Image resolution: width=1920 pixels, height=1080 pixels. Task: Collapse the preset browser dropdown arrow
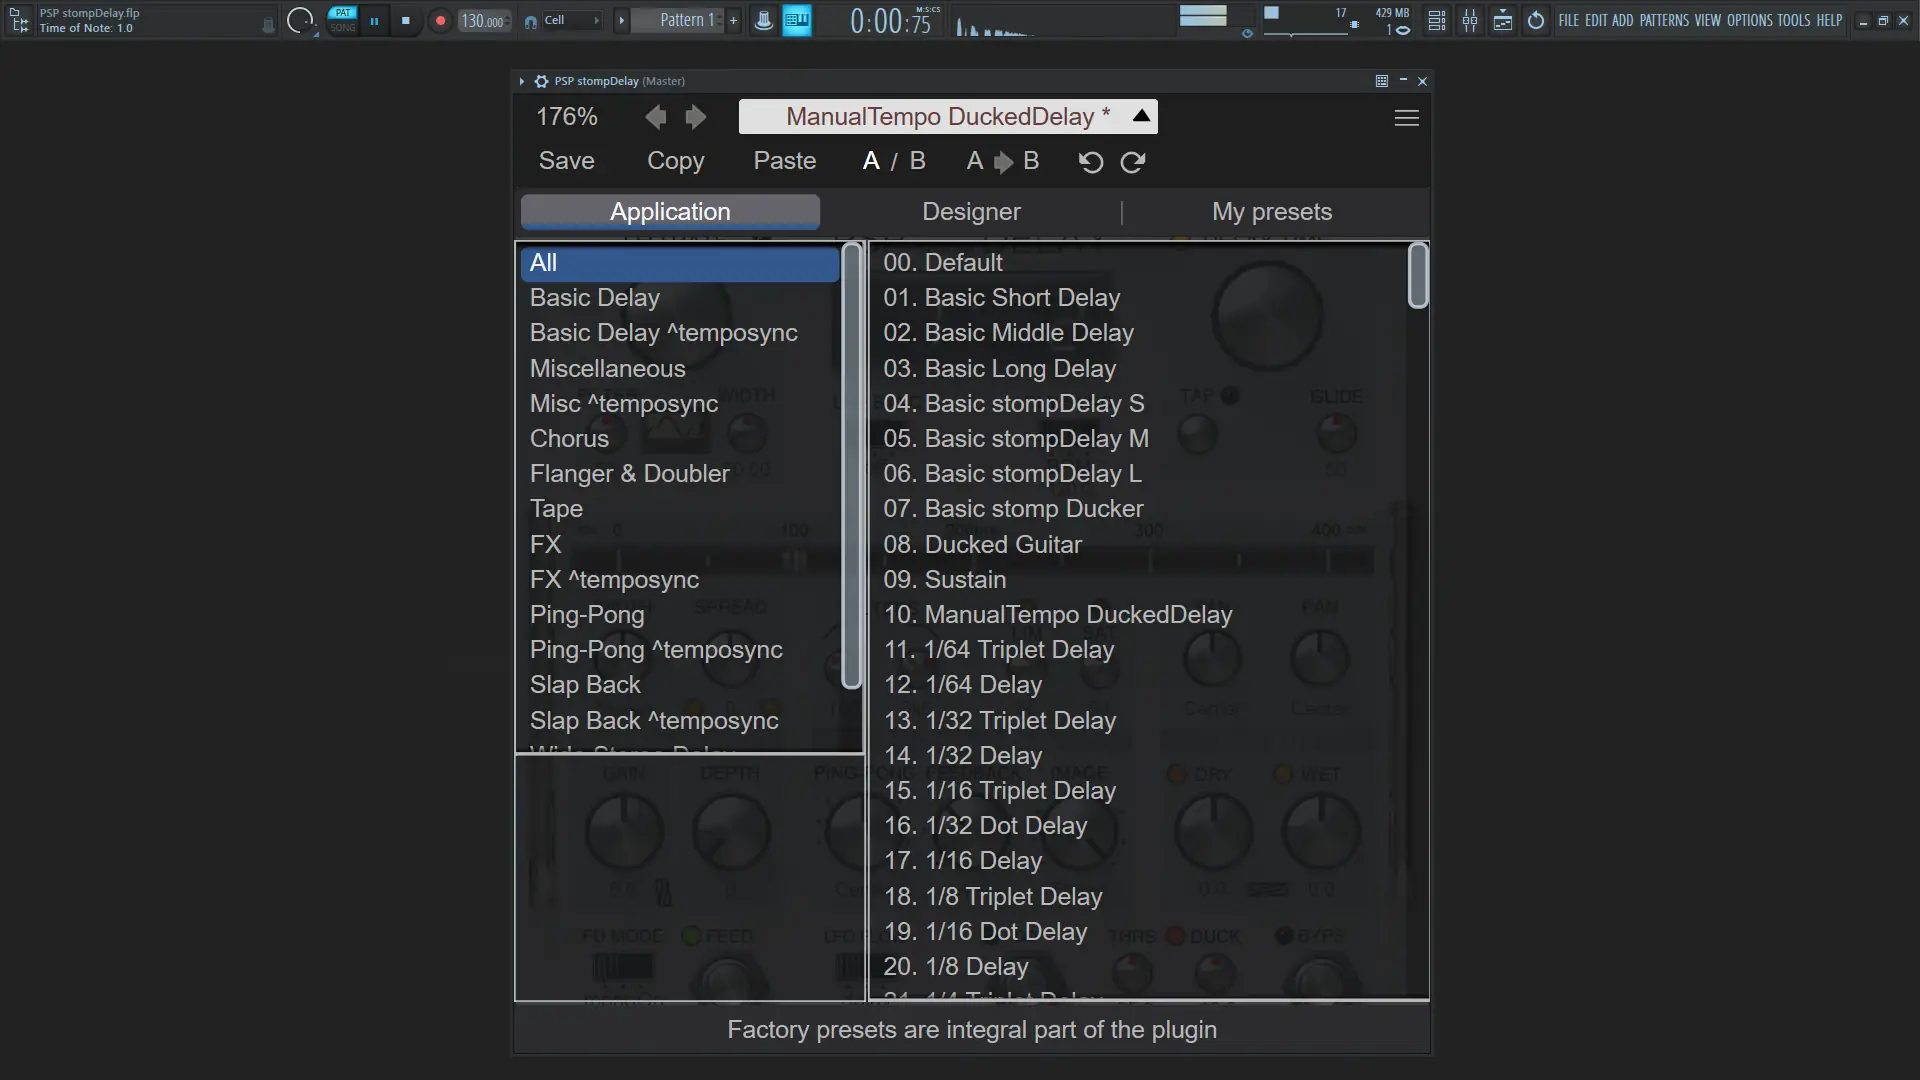(x=1141, y=116)
